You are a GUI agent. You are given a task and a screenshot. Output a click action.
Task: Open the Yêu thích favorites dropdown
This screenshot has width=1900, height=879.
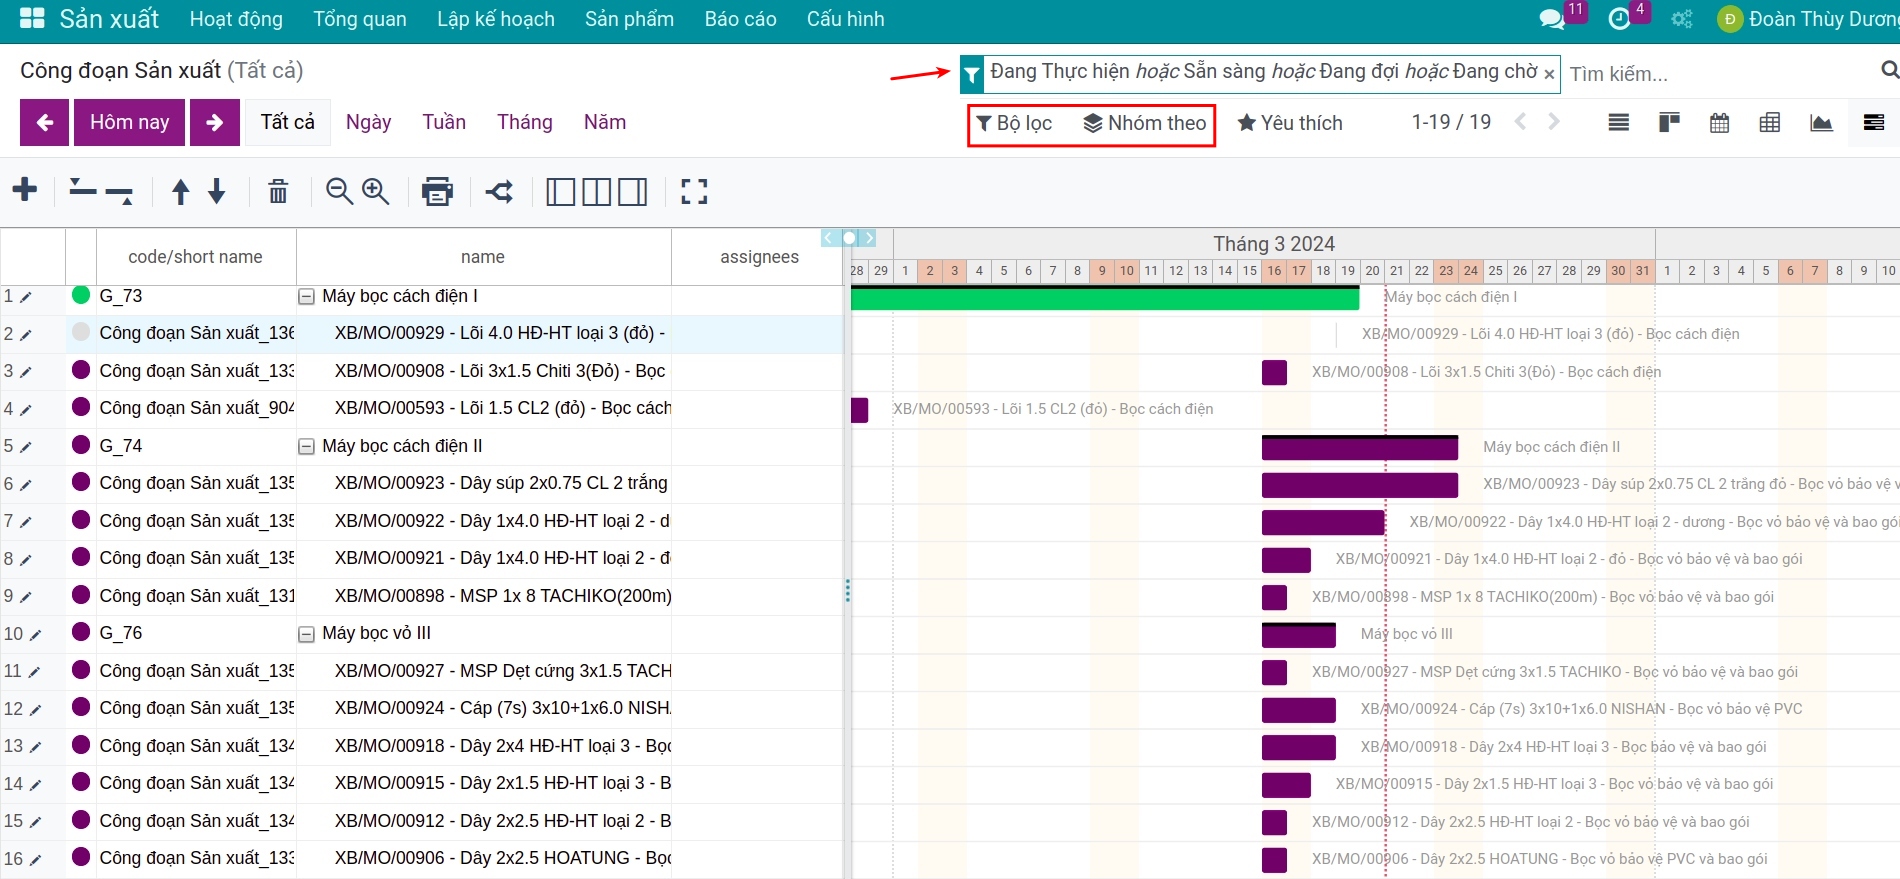[x=1290, y=123]
